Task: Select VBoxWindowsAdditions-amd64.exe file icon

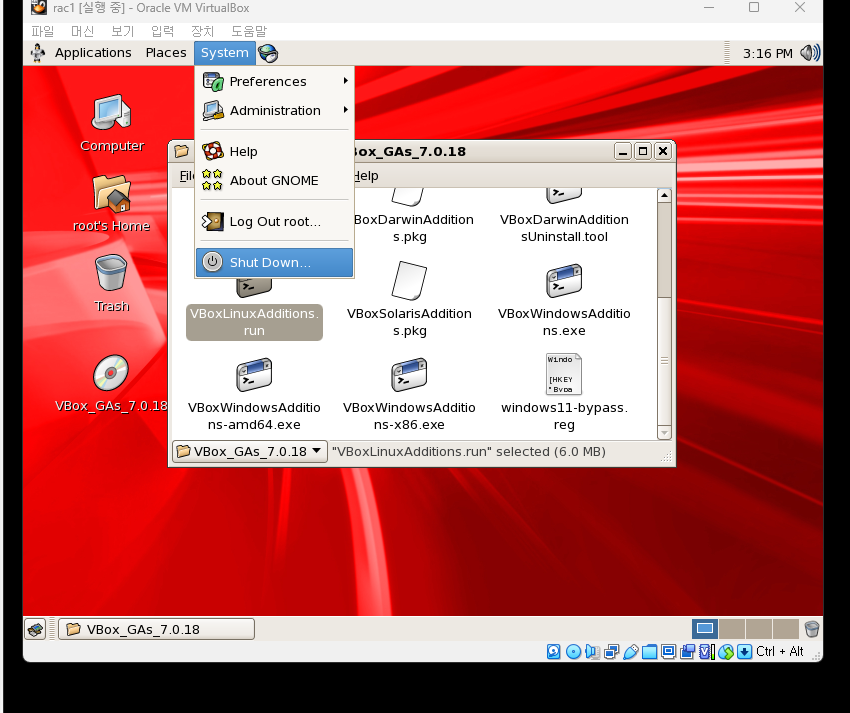Action: coord(254,375)
